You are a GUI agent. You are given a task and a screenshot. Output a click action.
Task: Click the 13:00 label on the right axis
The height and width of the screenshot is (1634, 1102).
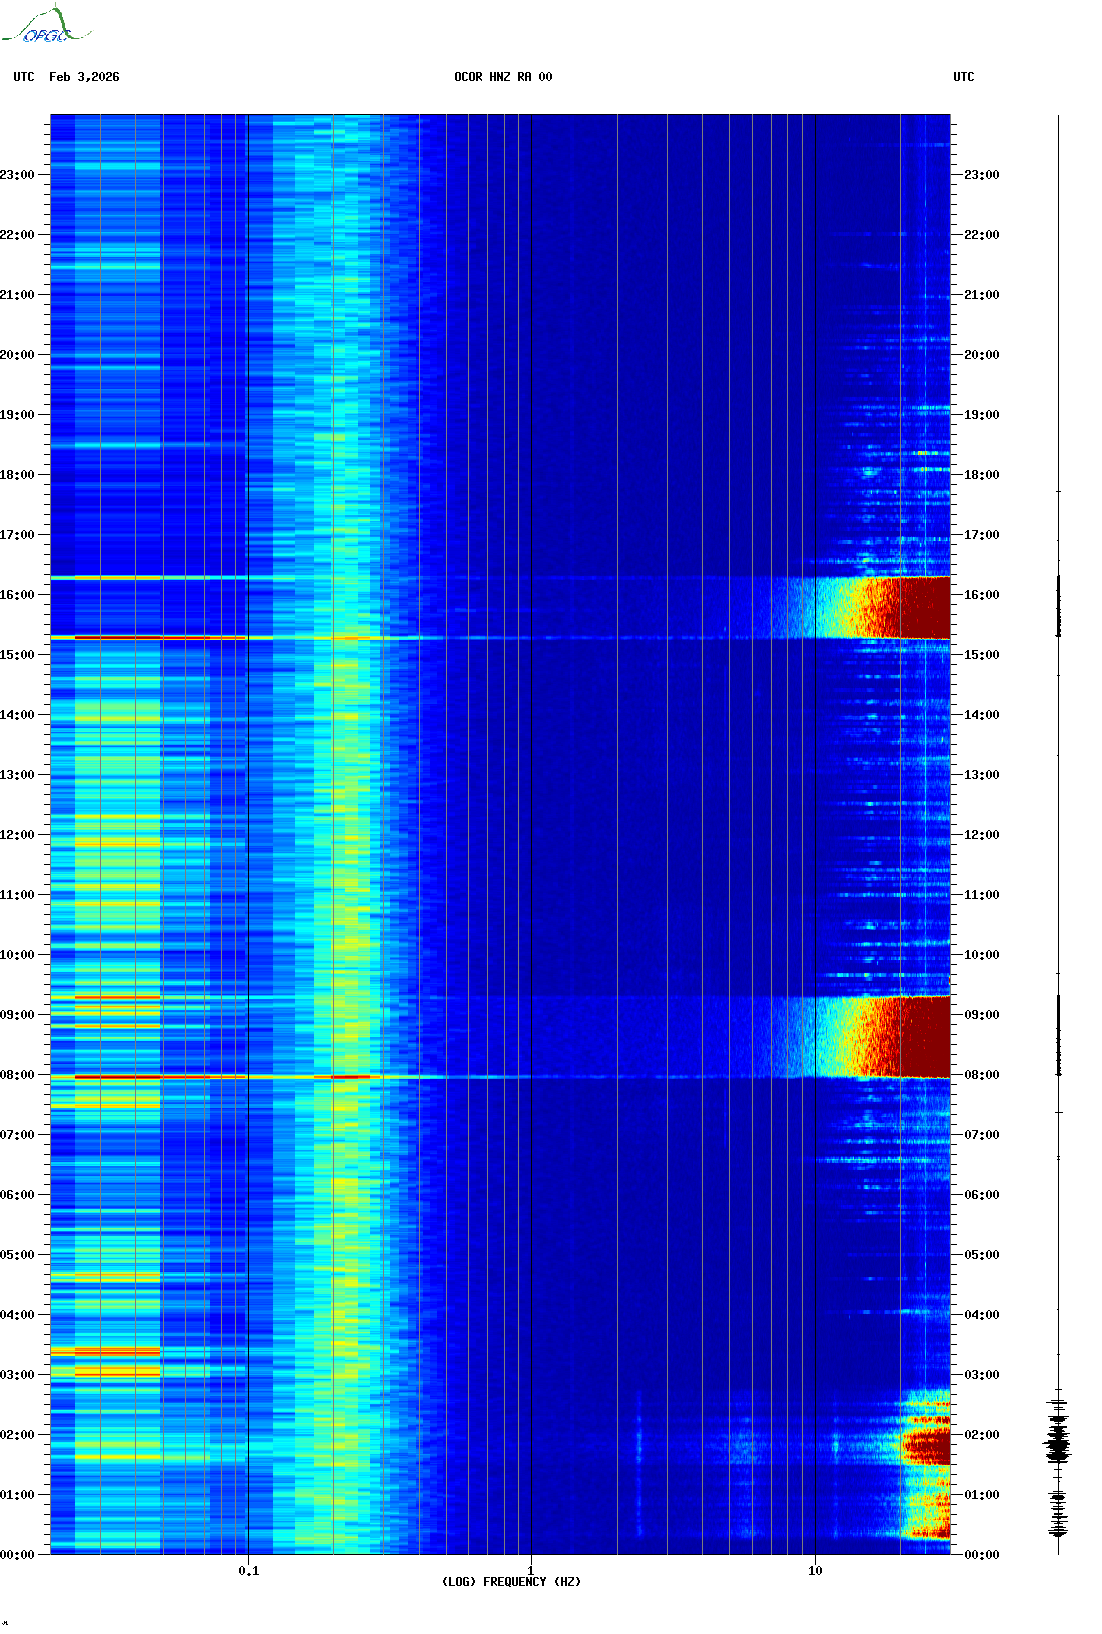[981, 775]
